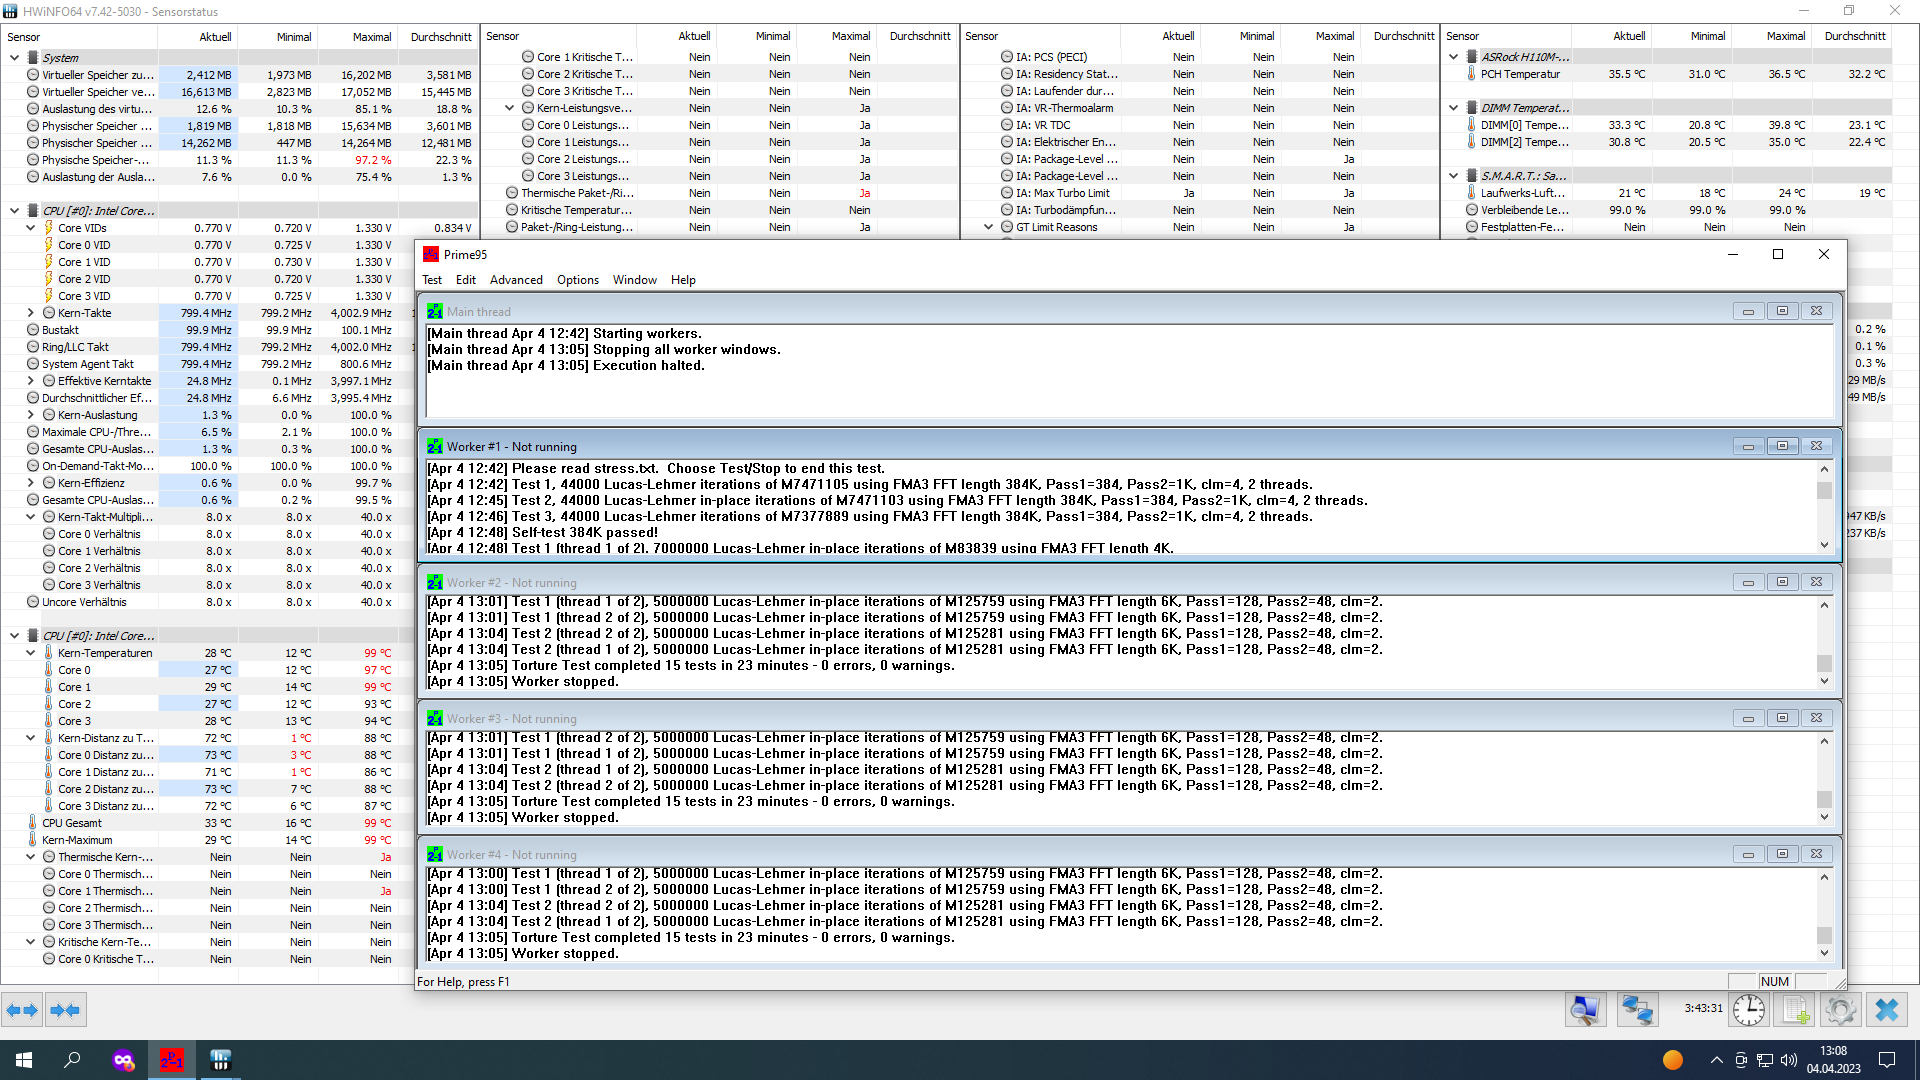Collapse the Kern-Temperaturen tree node
The height and width of the screenshot is (1080, 1920).
point(31,653)
